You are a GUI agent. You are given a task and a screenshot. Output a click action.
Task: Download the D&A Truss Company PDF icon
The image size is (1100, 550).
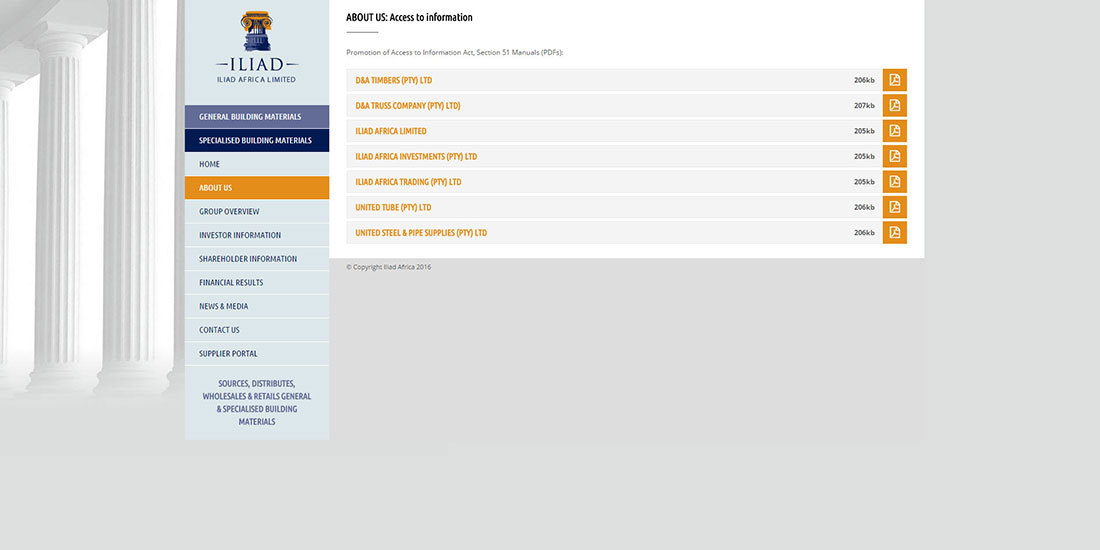click(894, 105)
